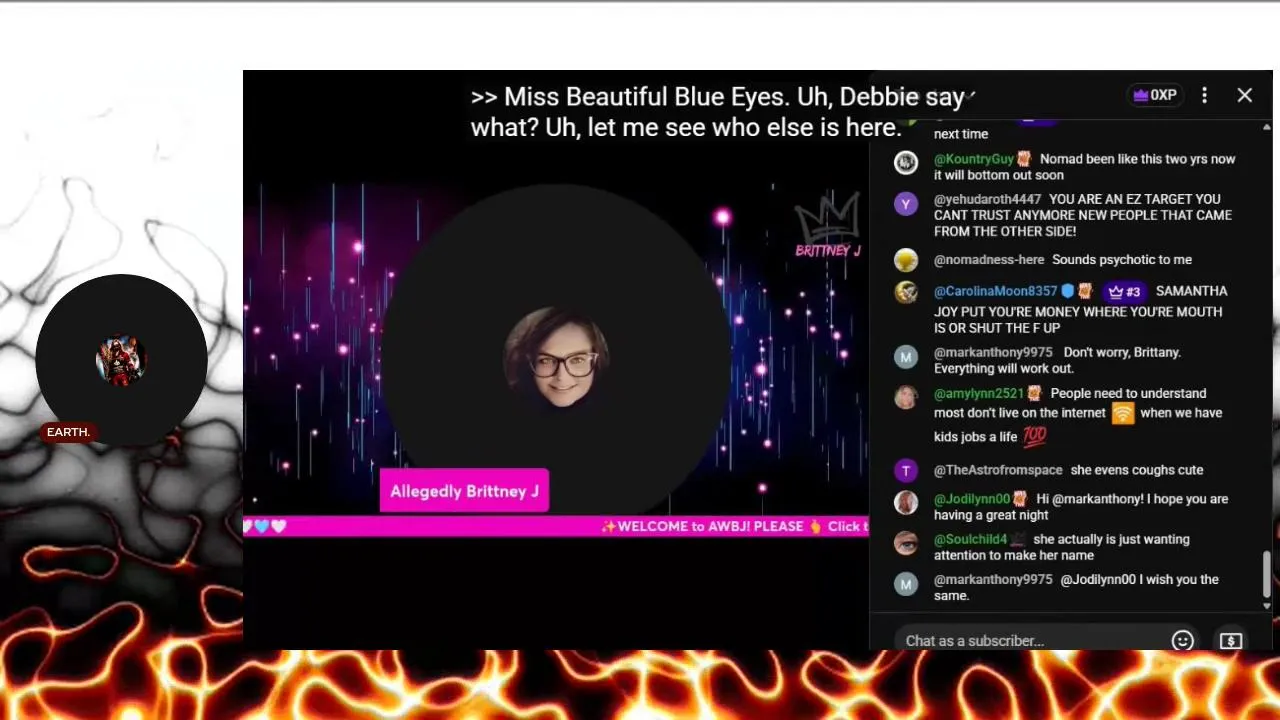Viewport: 1280px width, 720px height.
Task: Click message 'Sounds psychotic to me'
Action: pos(1122,259)
